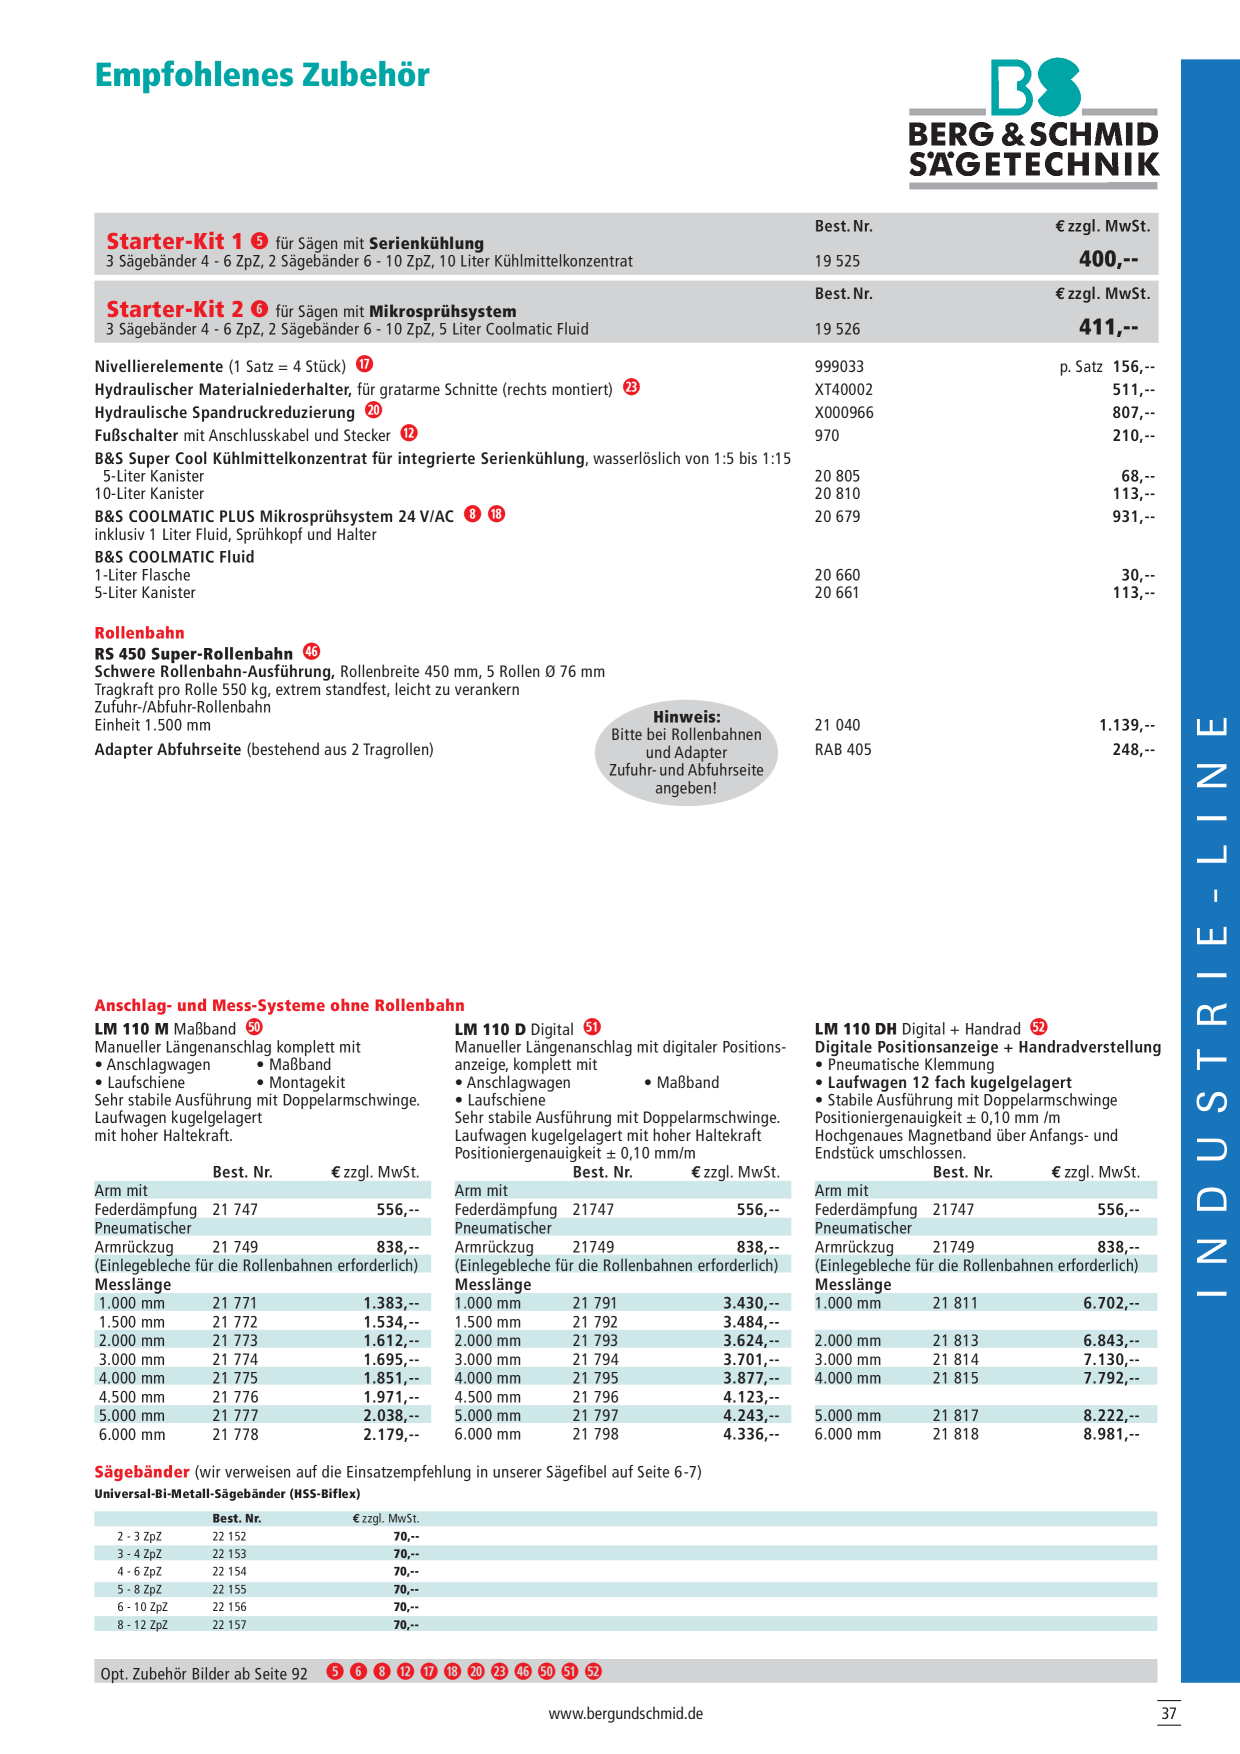Click badge 51 in the Opt. Zubehör Bilder row
Image resolution: width=1240 pixels, height=1754 pixels.
pos(570,1671)
